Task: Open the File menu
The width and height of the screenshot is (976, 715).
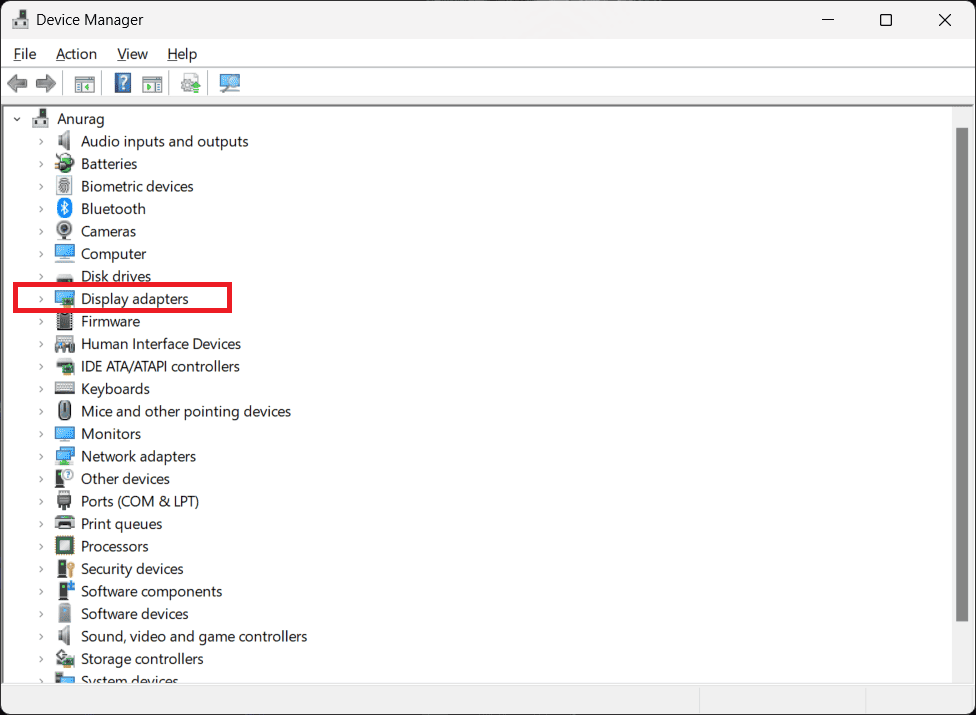Action: point(25,54)
